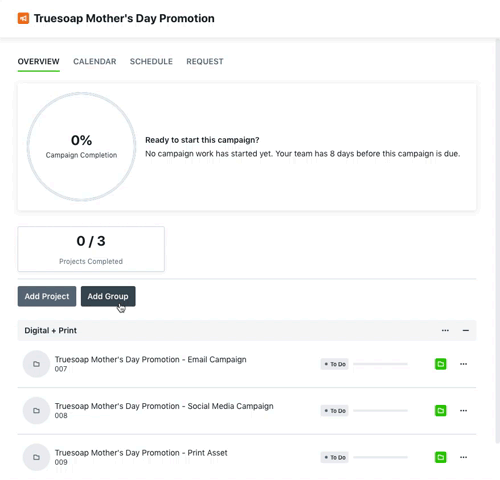The height and width of the screenshot is (480, 500).
Task: Open the green folder icon for Email Campaign
Action: (440, 364)
